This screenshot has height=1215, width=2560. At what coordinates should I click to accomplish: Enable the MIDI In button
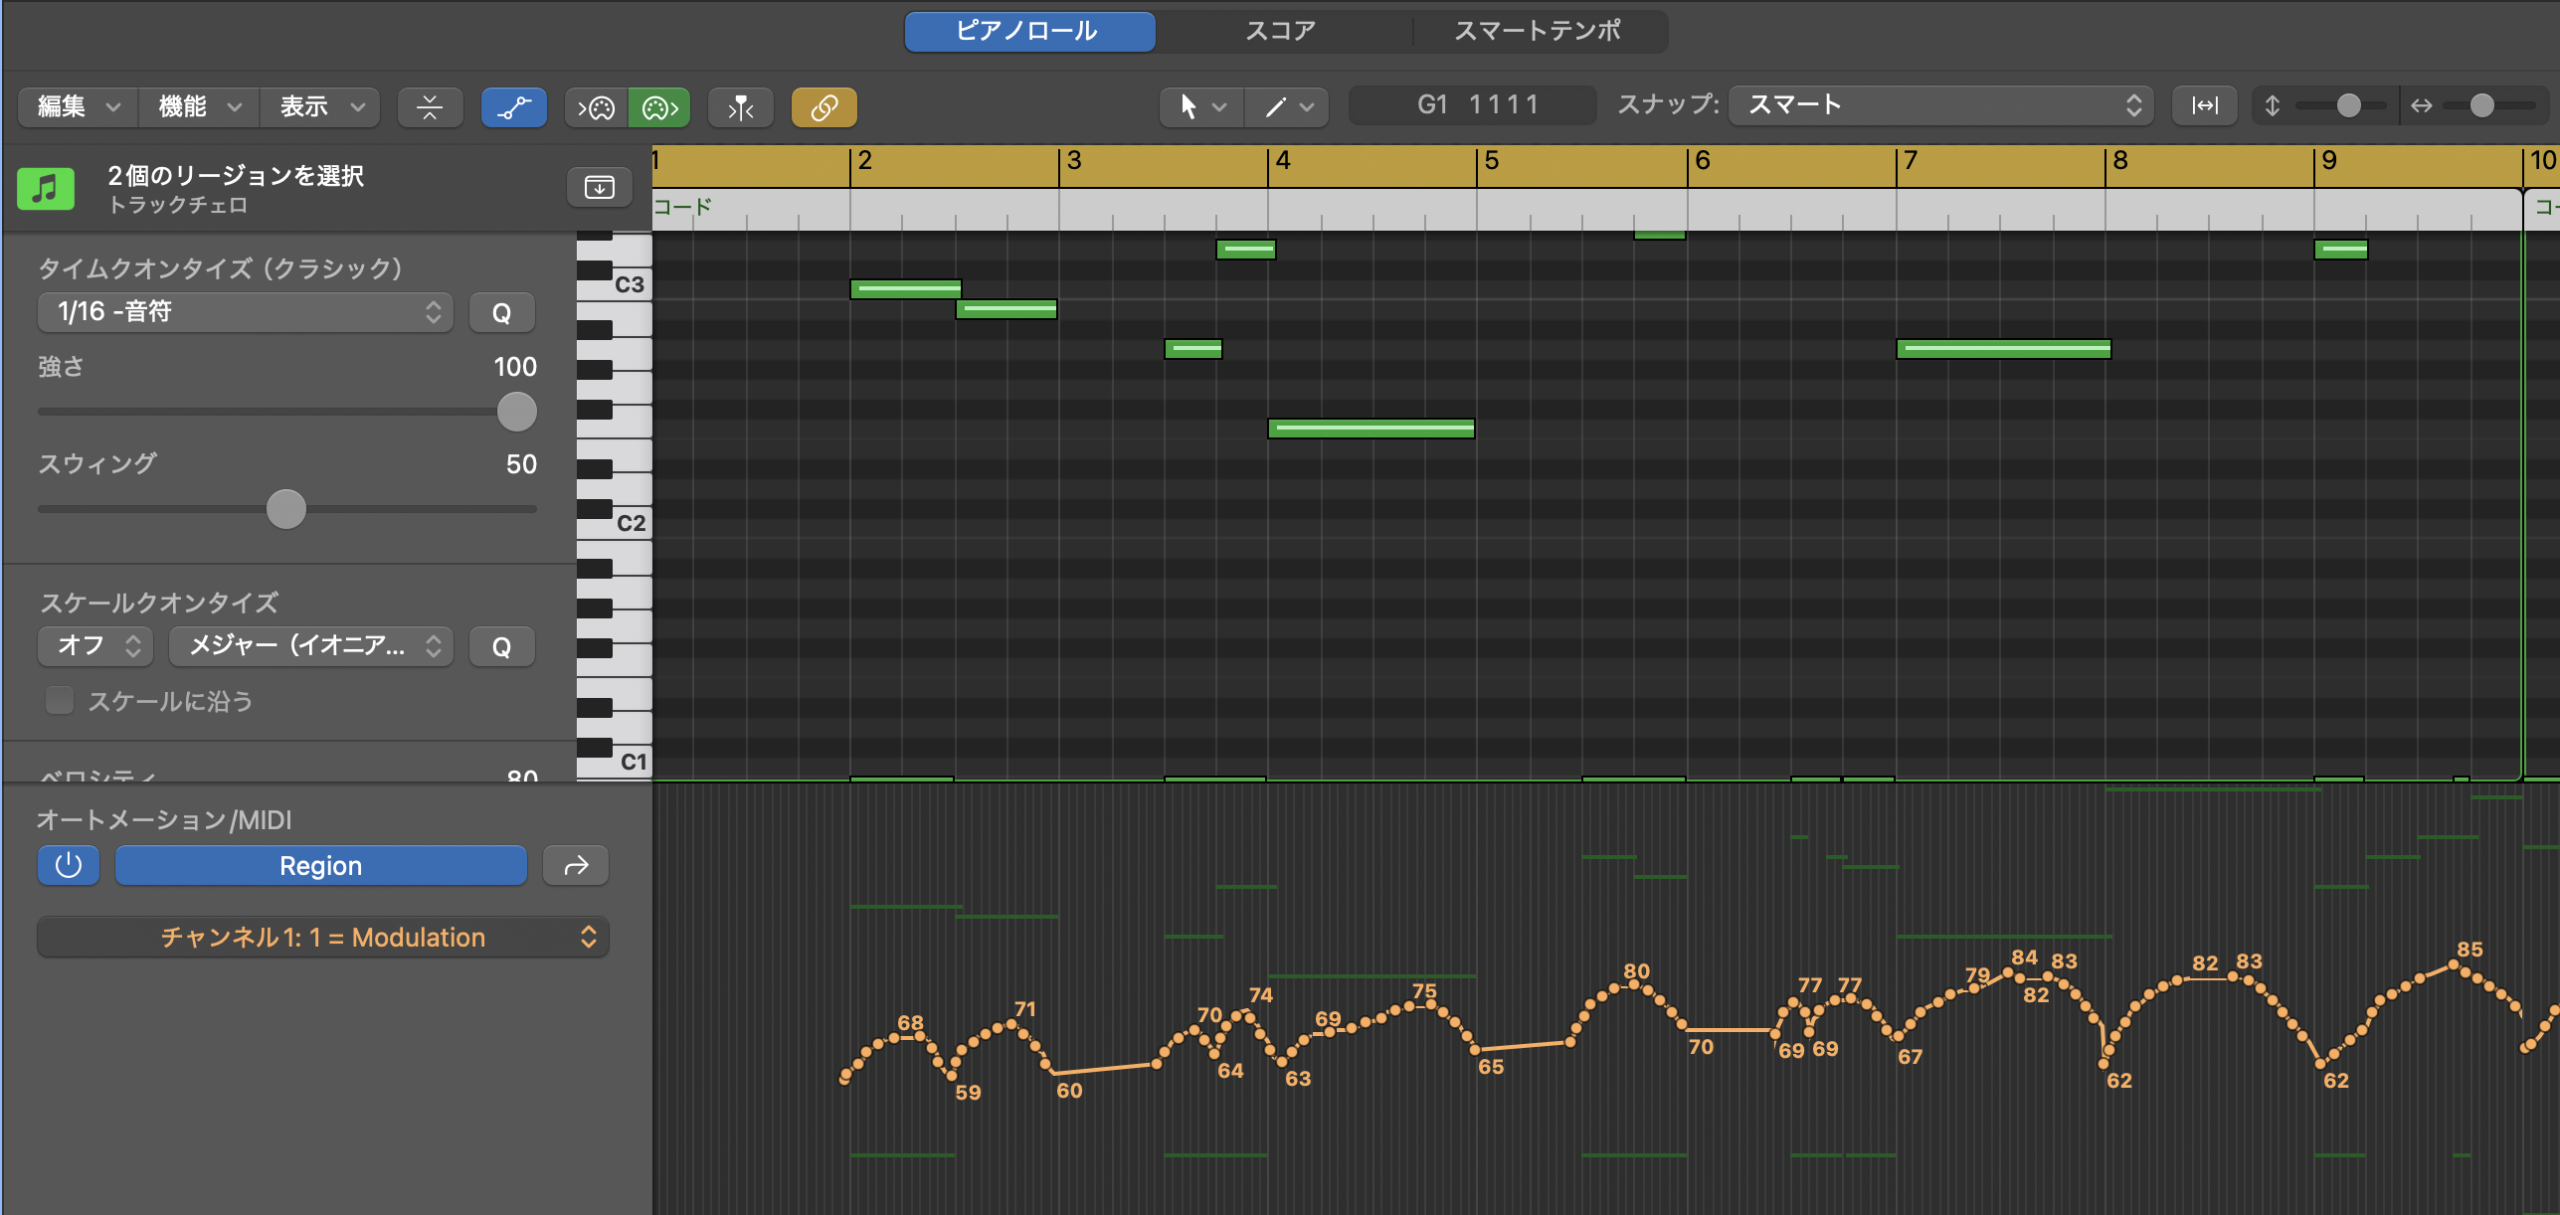point(597,107)
